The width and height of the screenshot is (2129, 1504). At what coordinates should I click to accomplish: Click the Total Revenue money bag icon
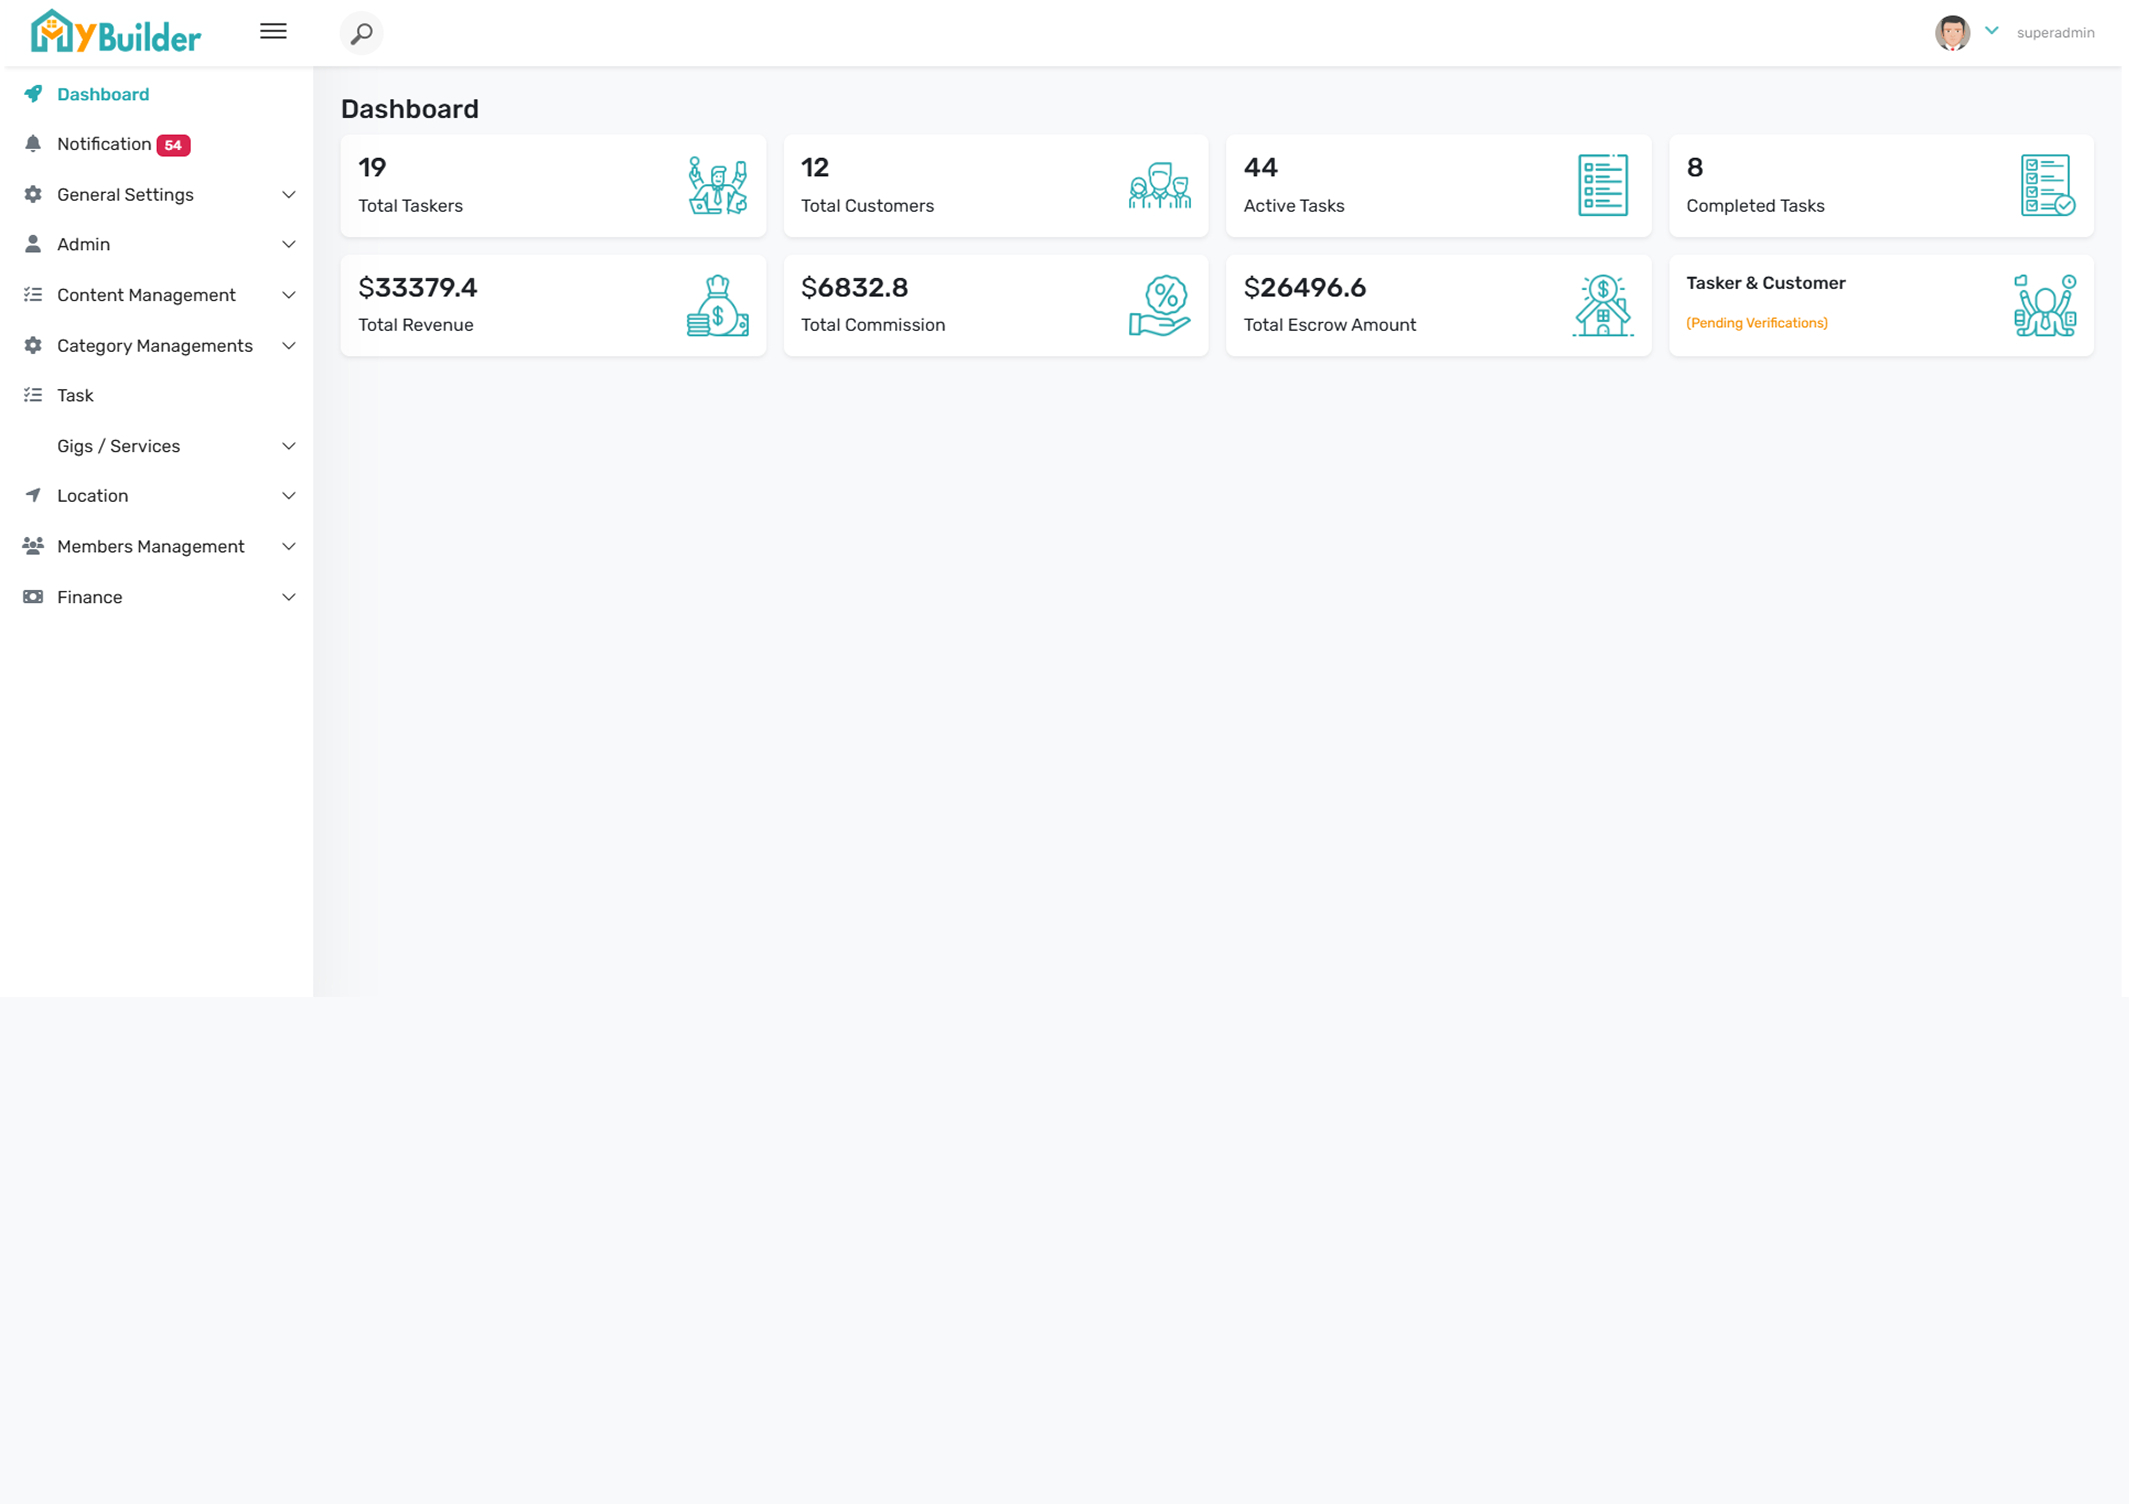(x=717, y=306)
